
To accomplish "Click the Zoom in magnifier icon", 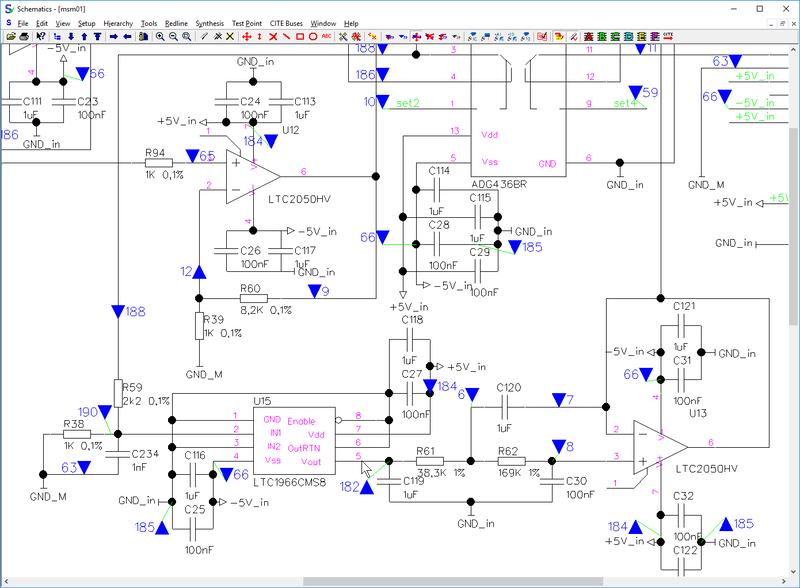I will pyautogui.click(x=160, y=36).
